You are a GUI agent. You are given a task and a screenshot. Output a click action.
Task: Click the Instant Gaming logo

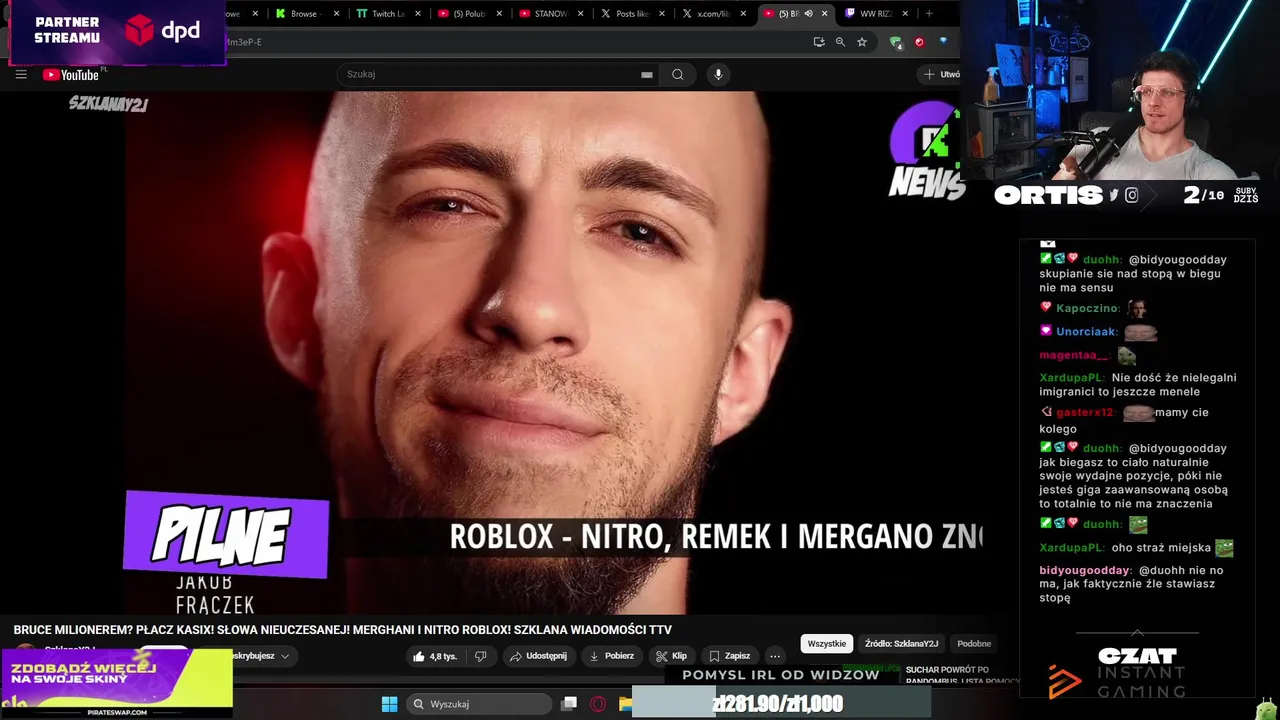(1117, 681)
